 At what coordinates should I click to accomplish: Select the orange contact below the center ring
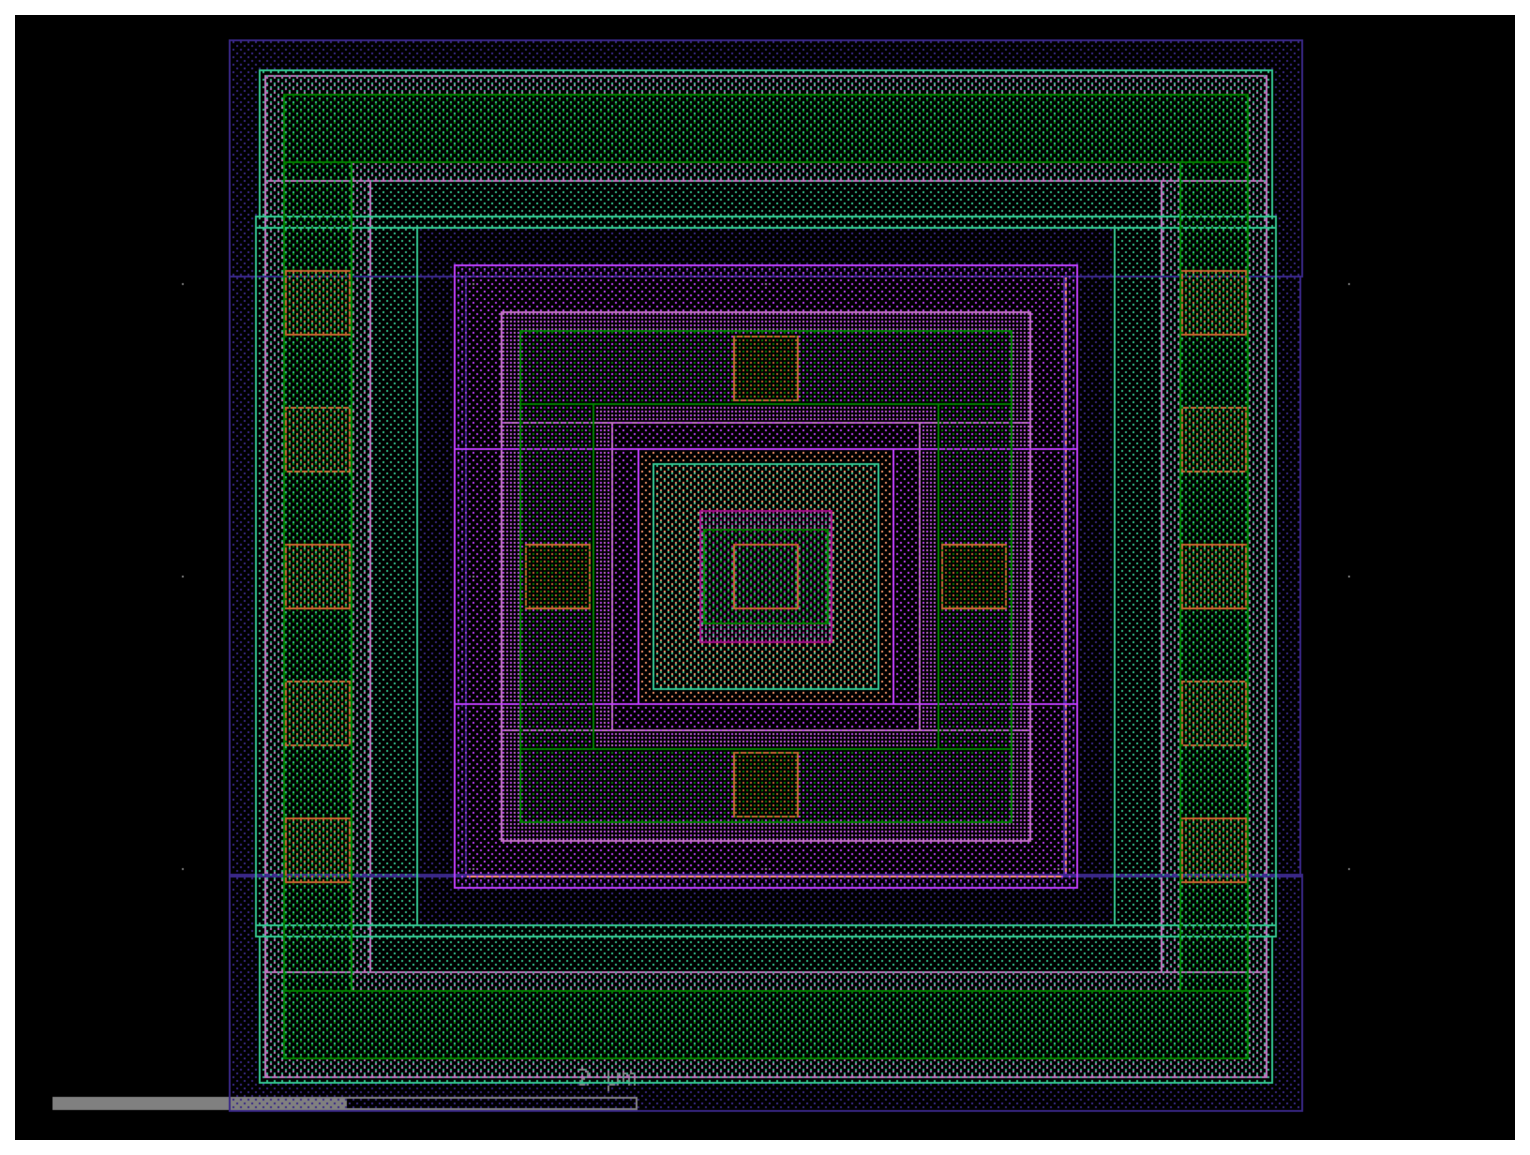766,785
